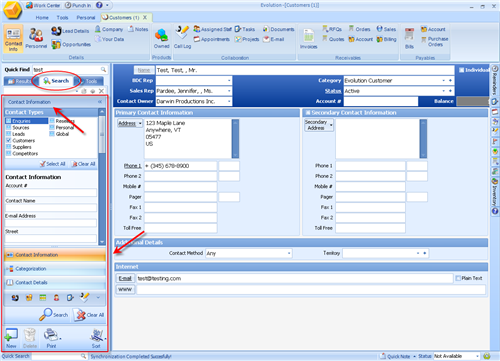Open BDC Rep dropdown

pyautogui.click(x=229, y=81)
